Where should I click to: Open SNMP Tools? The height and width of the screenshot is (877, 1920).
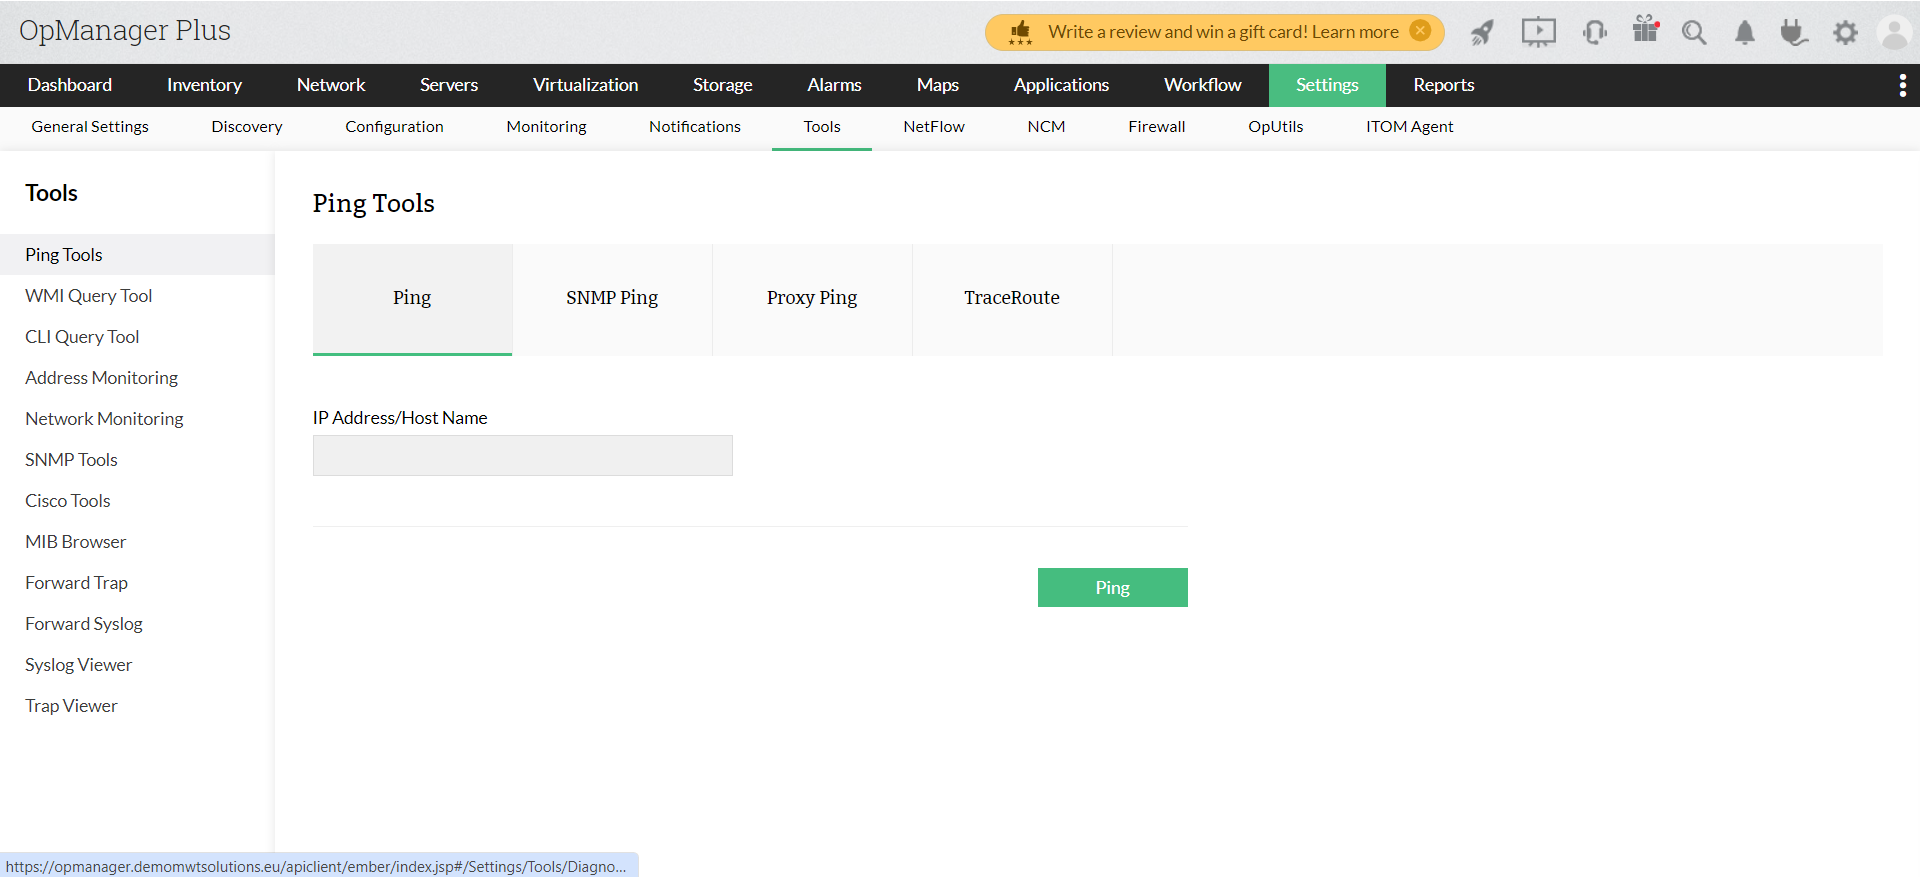pos(72,460)
